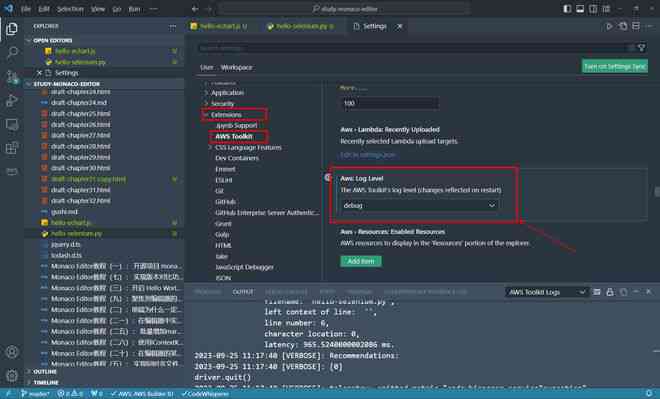Open the AWS Toolkit Logs output dropdown
Viewport: 660px width, 399px height.
coord(546,292)
